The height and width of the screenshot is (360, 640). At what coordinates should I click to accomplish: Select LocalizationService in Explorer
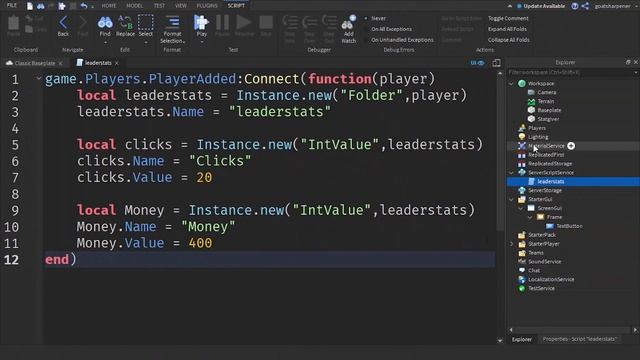coord(551,279)
